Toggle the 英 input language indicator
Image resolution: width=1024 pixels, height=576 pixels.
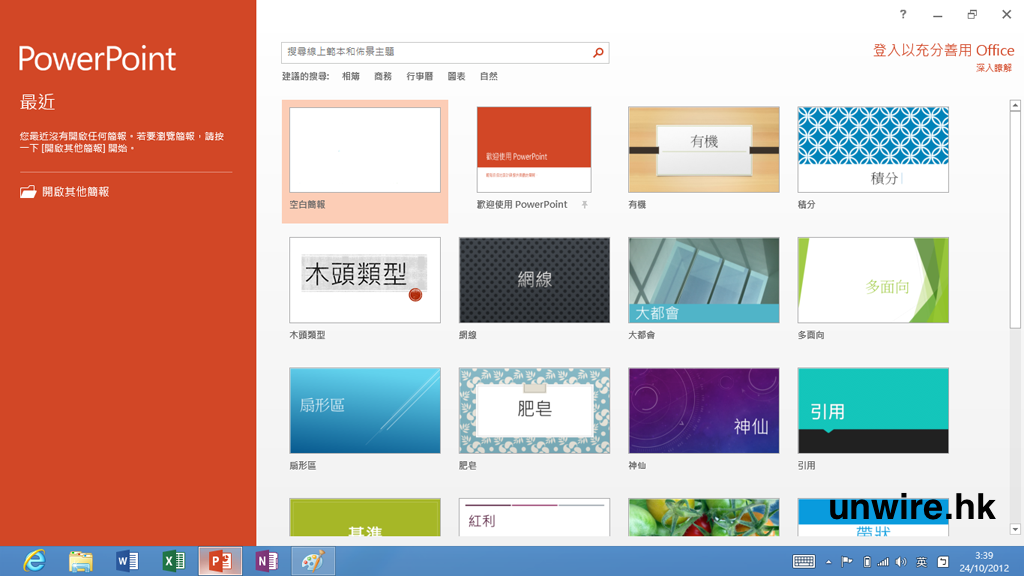coord(921,562)
